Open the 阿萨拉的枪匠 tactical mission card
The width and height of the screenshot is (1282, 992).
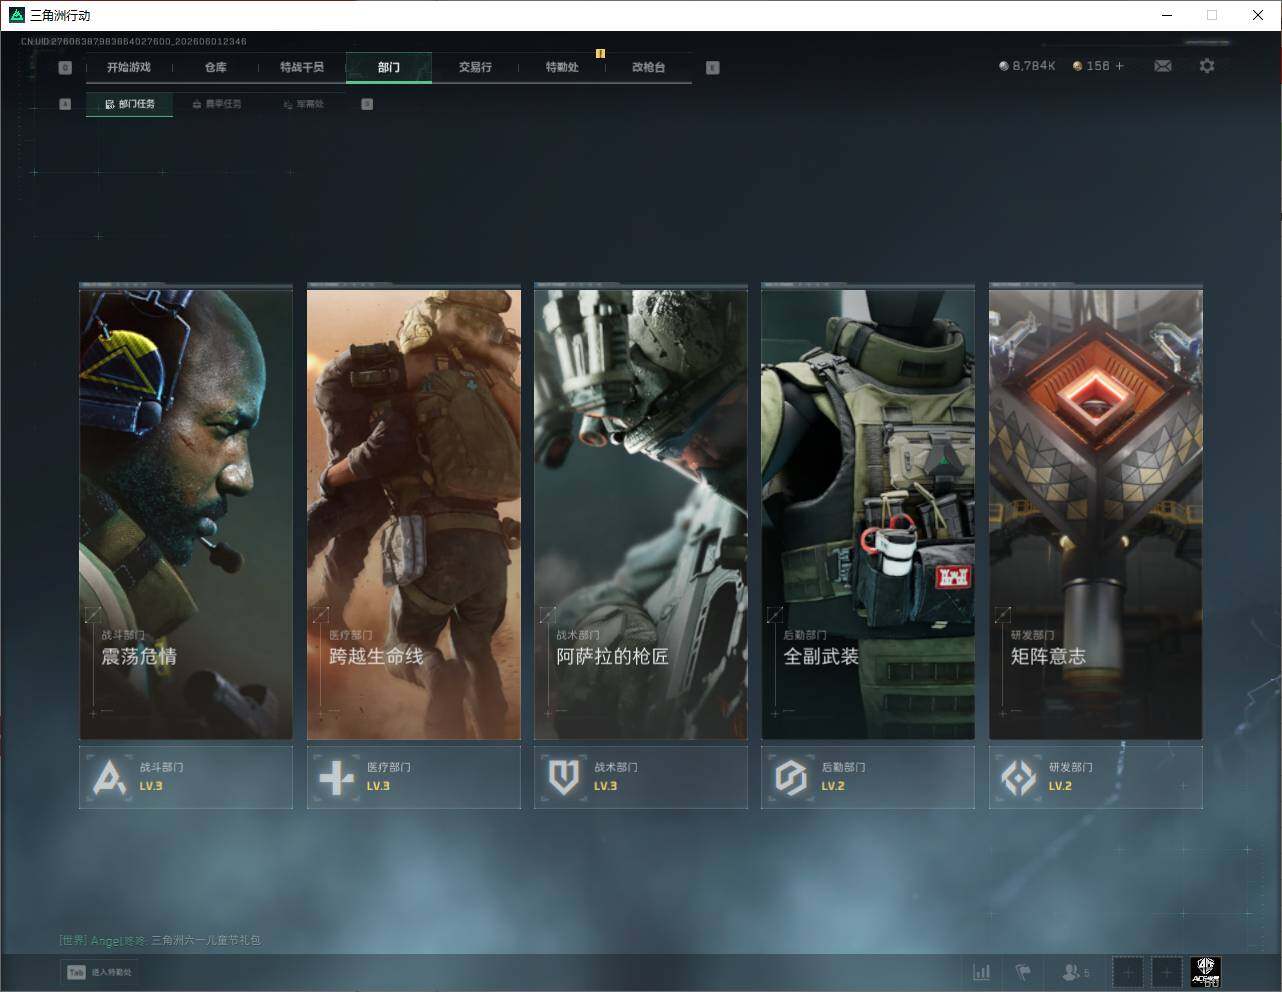[641, 513]
